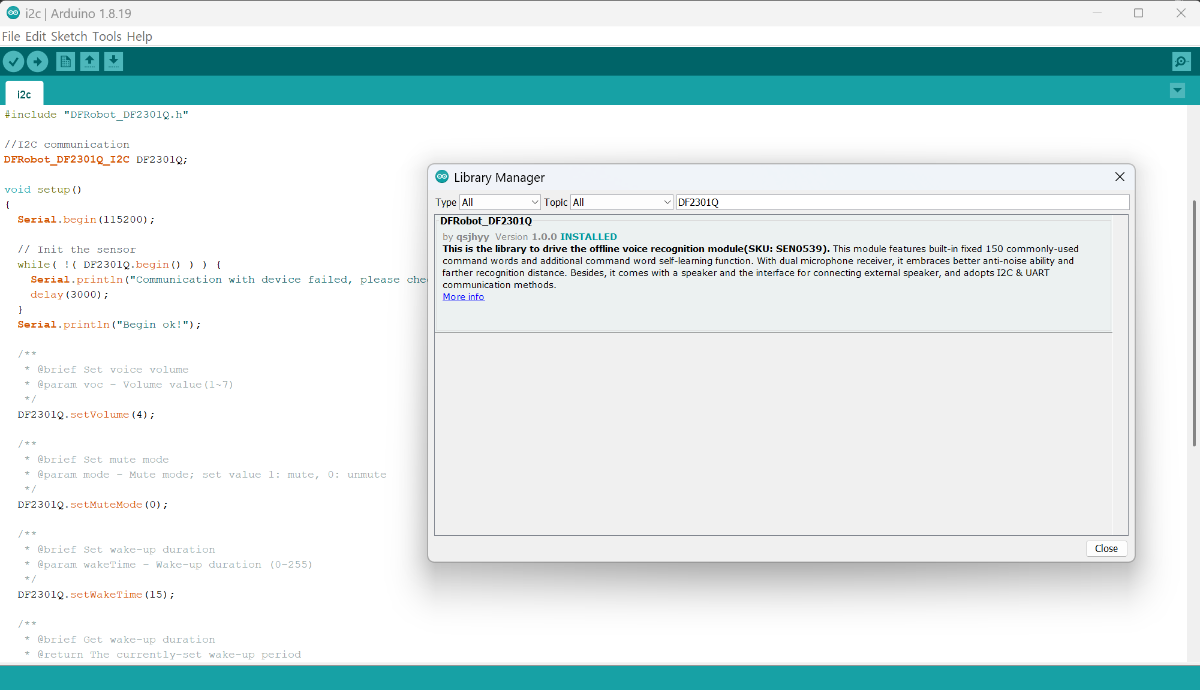Open the Tools menu

(107, 36)
